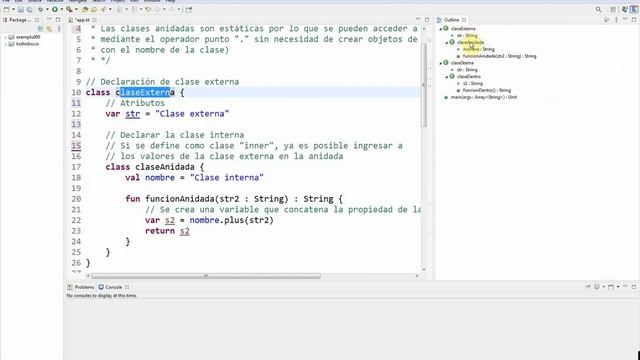Click the editor horizontal scrollbar
The width and height of the screenshot is (640, 360).
pos(206,276)
